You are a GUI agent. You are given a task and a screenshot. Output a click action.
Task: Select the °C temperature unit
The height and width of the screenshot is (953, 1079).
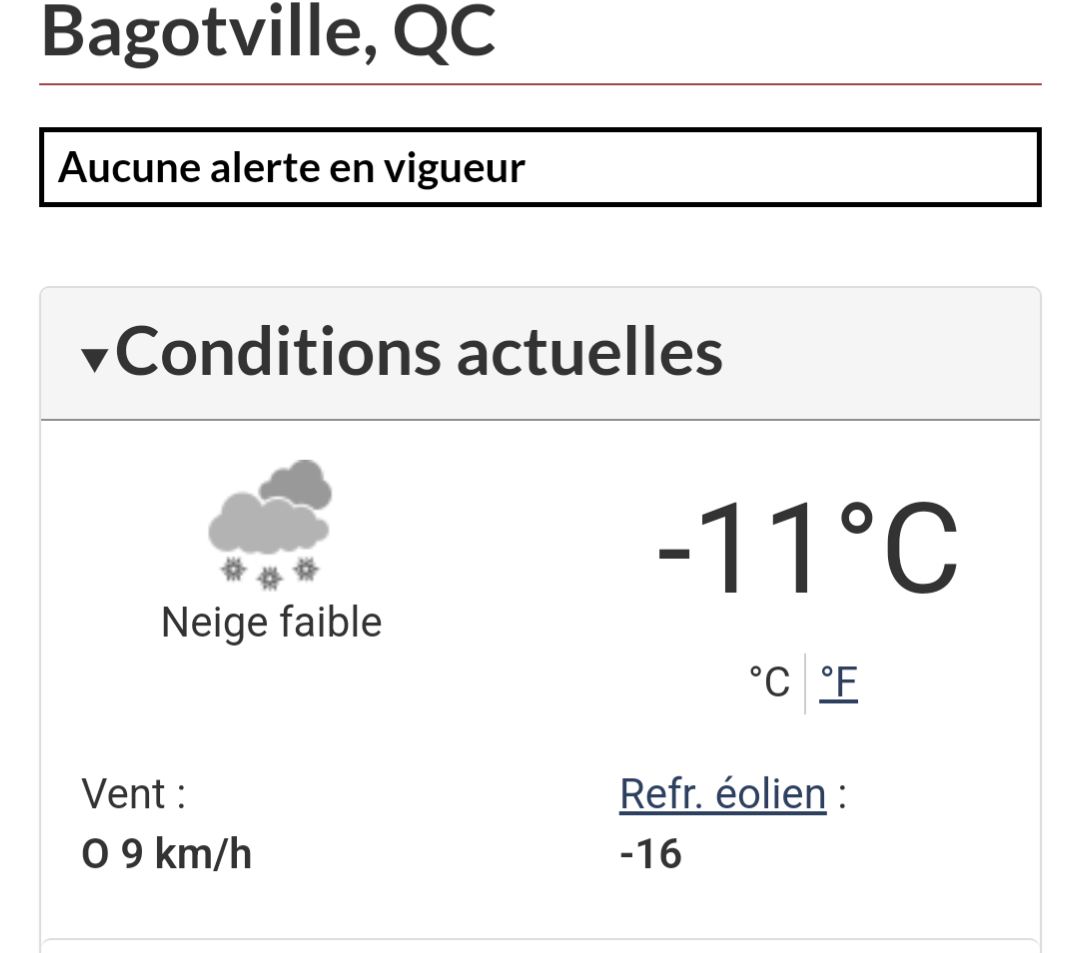[x=770, y=683]
